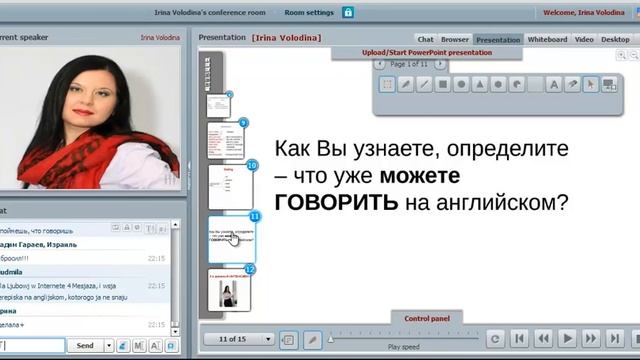
Task: Select the marquee selection tool
Action: pyautogui.click(x=387, y=84)
